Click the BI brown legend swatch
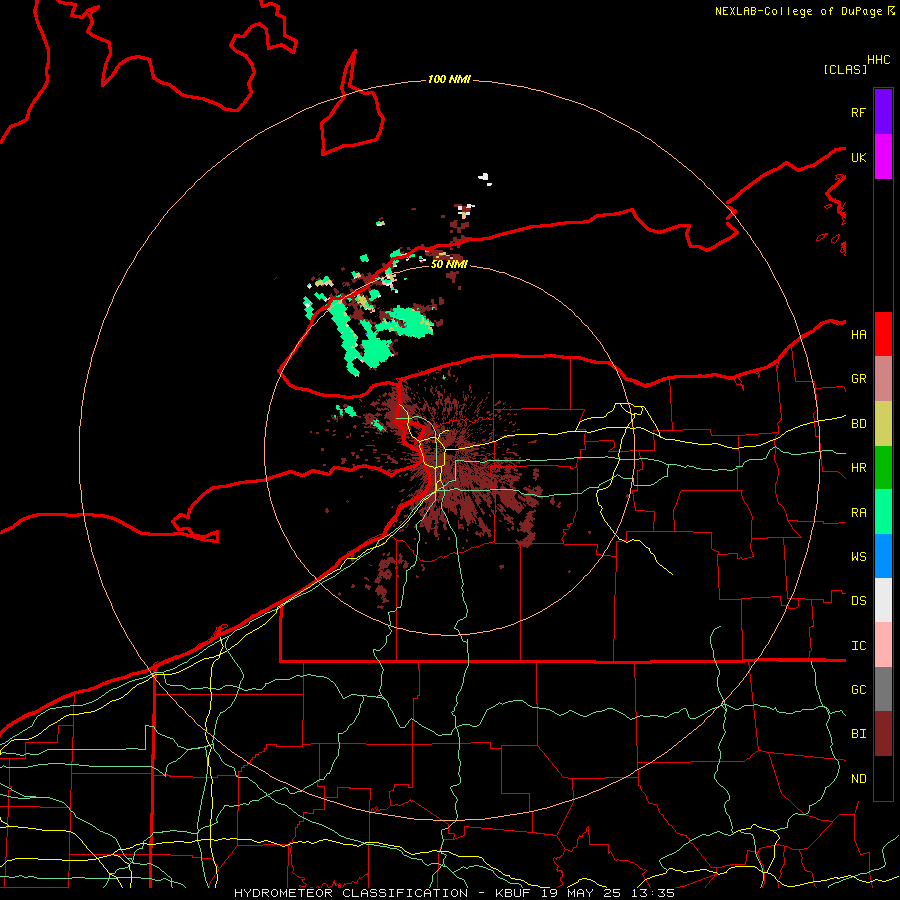 tap(883, 734)
